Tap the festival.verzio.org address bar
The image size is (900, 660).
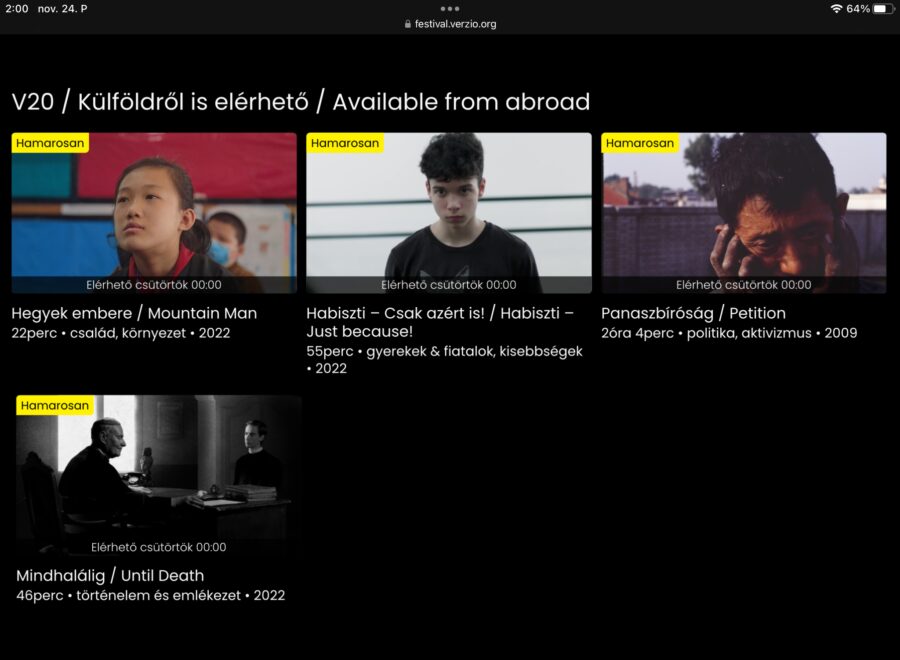(x=450, y=24)
